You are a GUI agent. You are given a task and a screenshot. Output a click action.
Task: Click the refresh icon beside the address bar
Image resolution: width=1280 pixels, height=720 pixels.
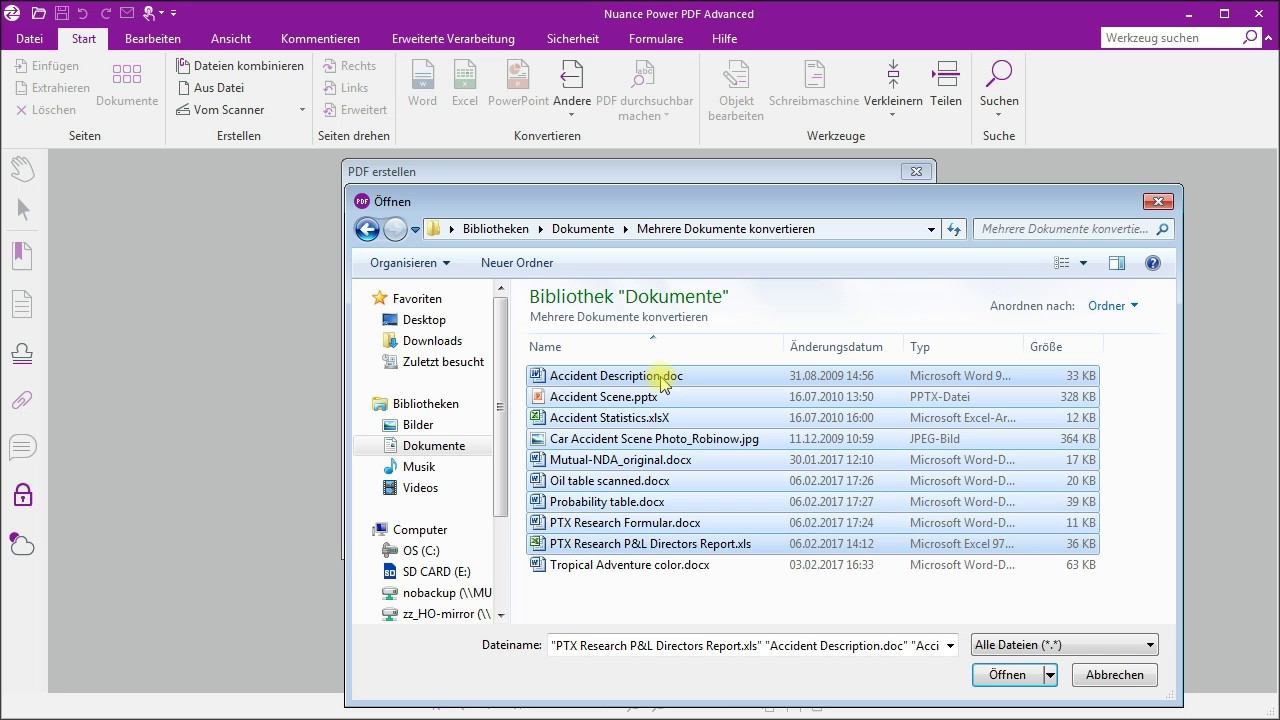pos(954,229)
